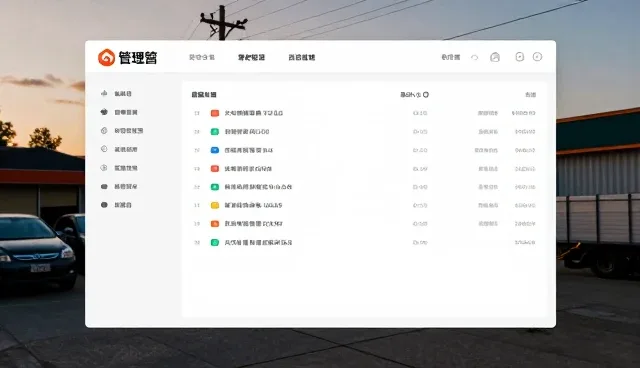The width and height of the screenshot is (640, 368).
Task: Open the list row with blue icon
Action: 364,150
